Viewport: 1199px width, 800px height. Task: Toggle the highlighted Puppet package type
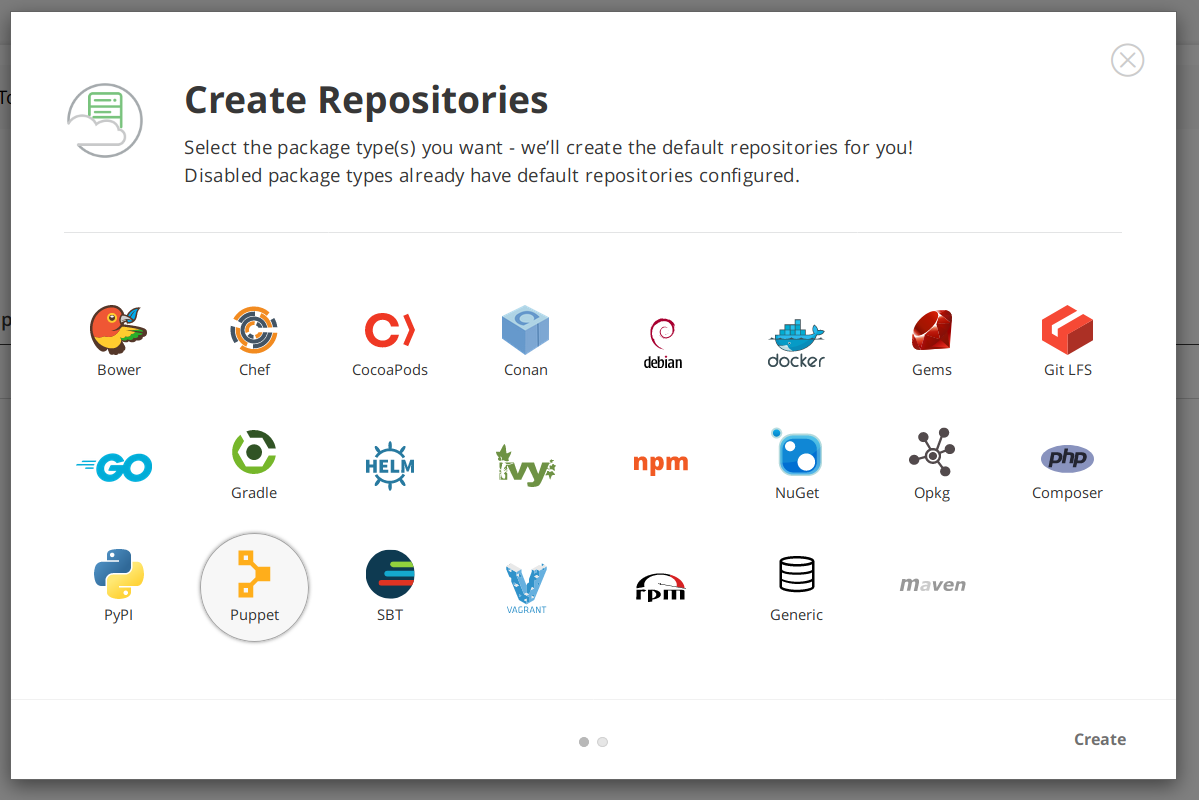tap(254, 587)
